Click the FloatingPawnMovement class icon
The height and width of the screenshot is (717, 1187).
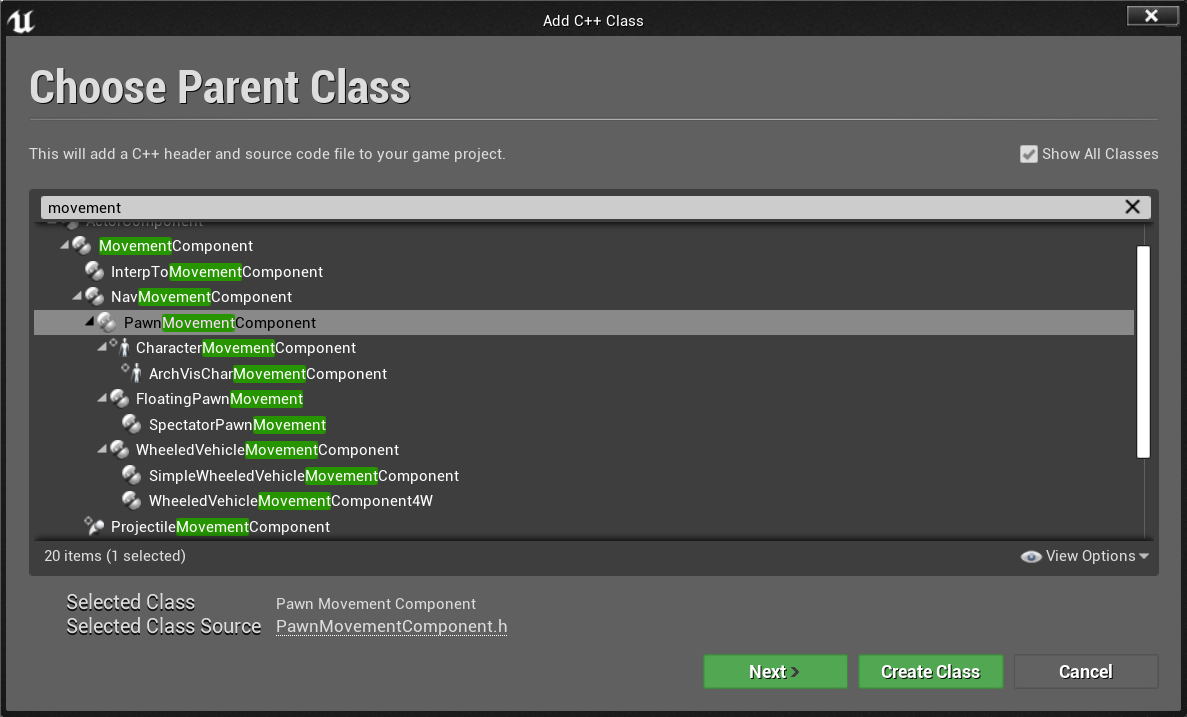tap(120, 398)
